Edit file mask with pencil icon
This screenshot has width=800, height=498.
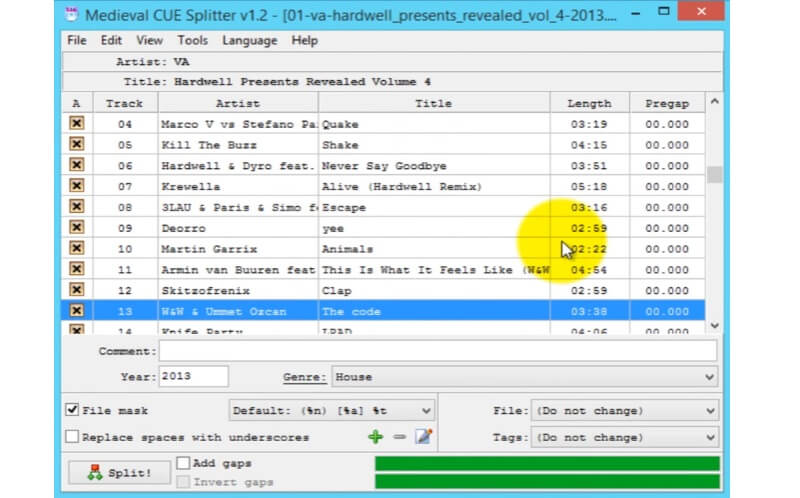[423, 436]
